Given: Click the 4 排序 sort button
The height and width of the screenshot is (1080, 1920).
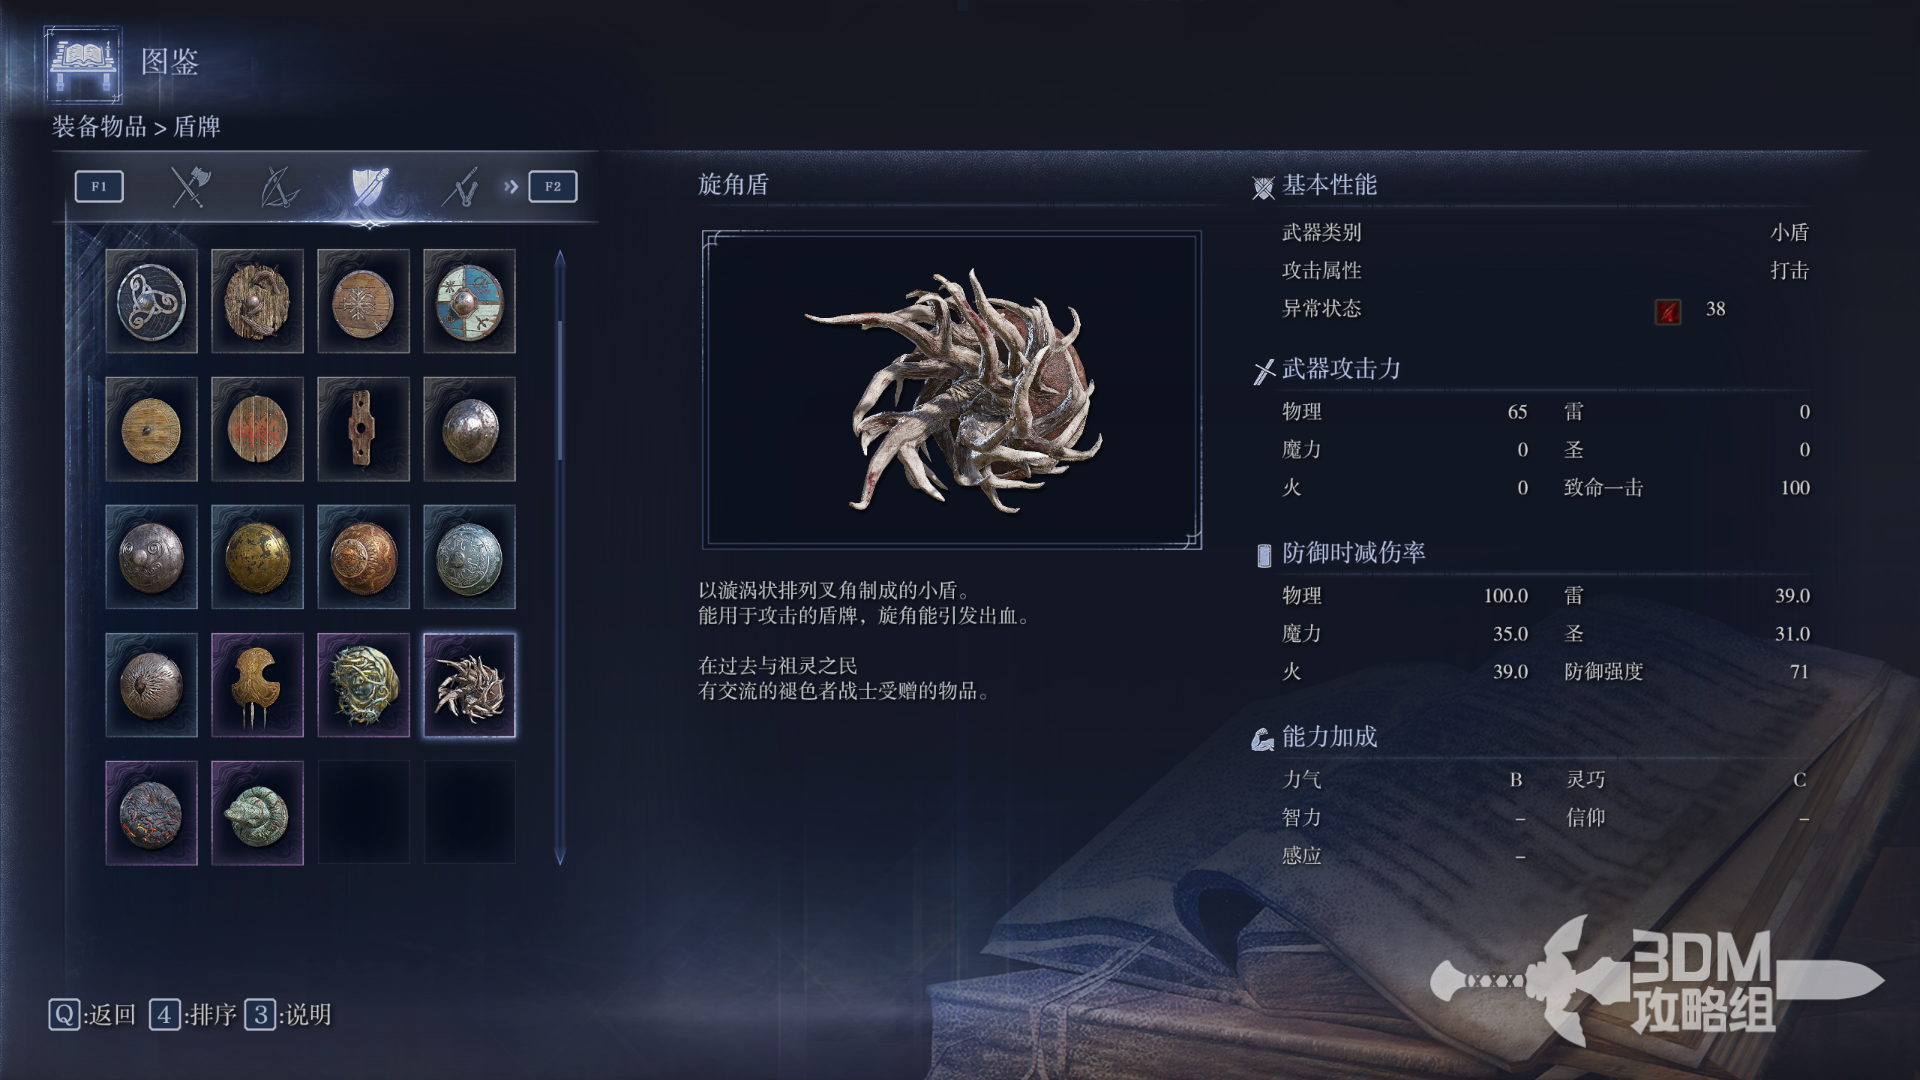Looking at the screenshot, I should (193, 1015).
